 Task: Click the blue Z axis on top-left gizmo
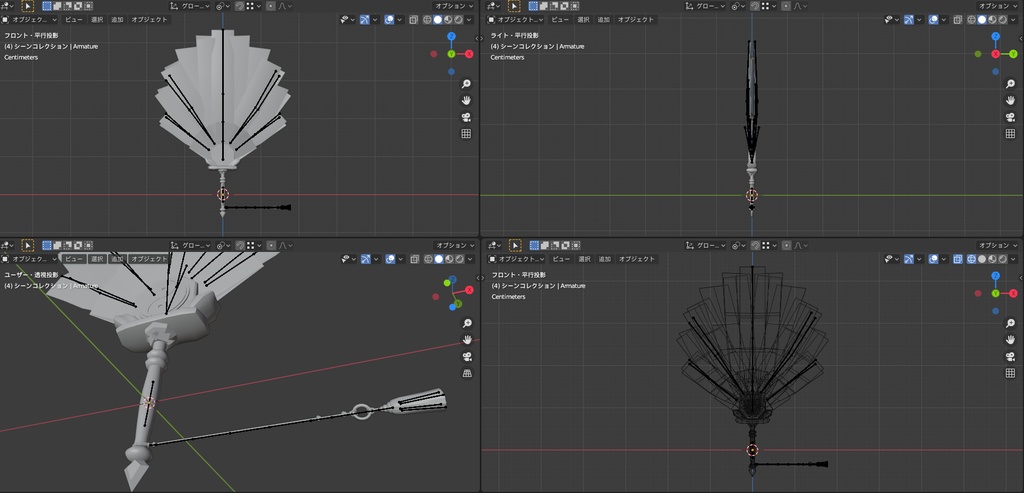click(x=451, y=37)
